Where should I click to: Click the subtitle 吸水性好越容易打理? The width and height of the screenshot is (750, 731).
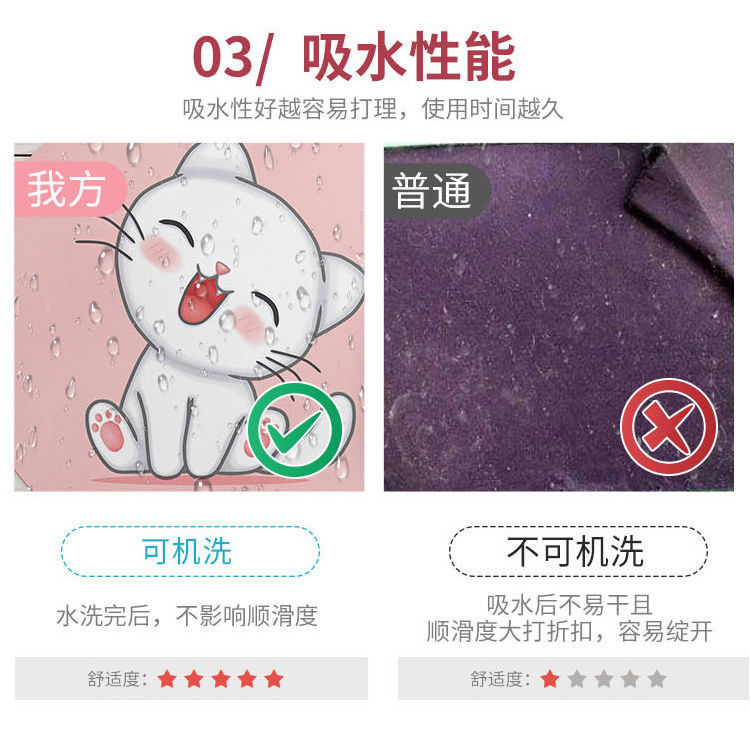coord(290,109)
